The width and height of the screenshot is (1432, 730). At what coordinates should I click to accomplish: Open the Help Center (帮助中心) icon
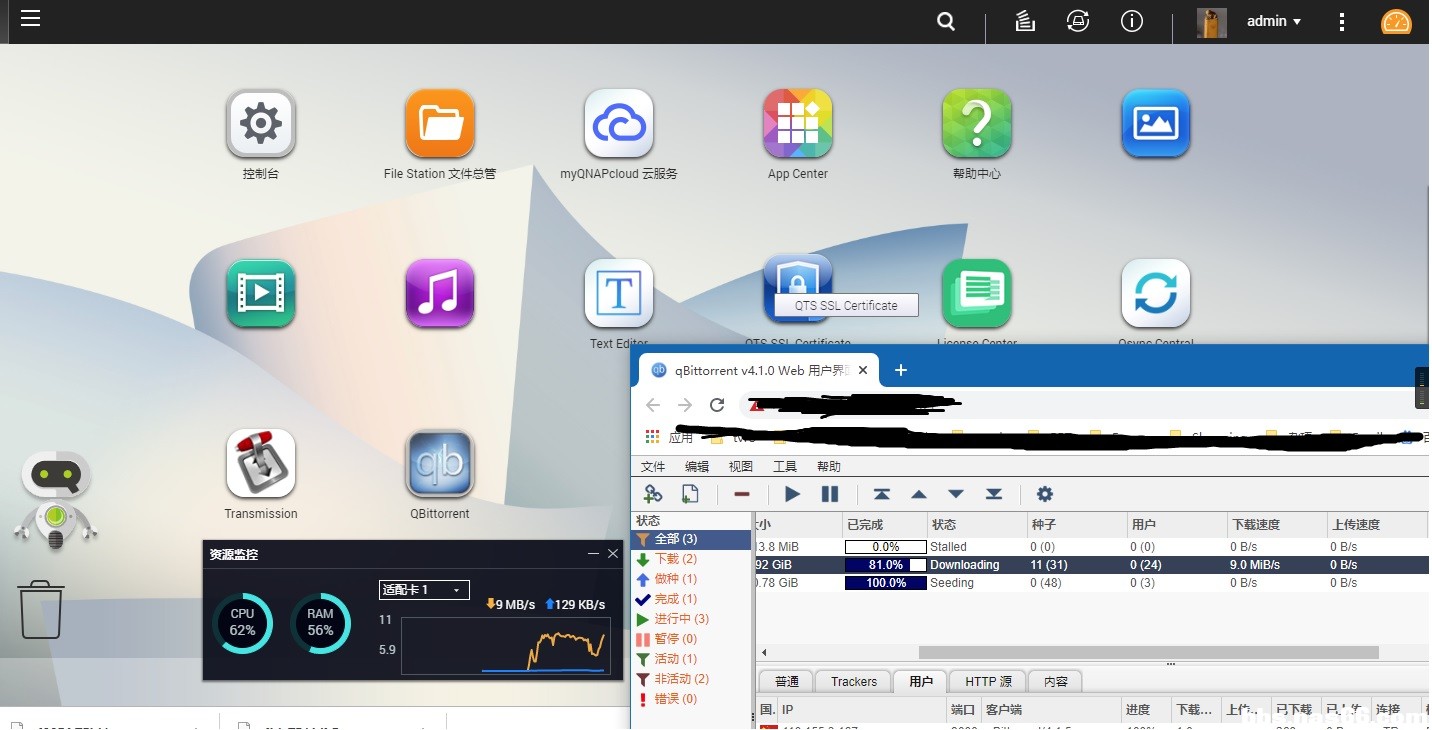977,124
